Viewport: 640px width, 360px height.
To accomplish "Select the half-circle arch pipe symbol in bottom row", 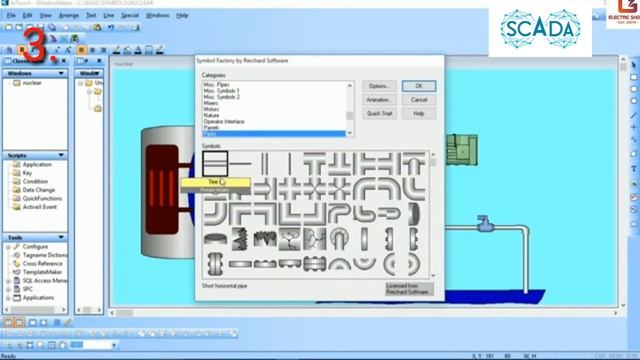I will point(340,264).
